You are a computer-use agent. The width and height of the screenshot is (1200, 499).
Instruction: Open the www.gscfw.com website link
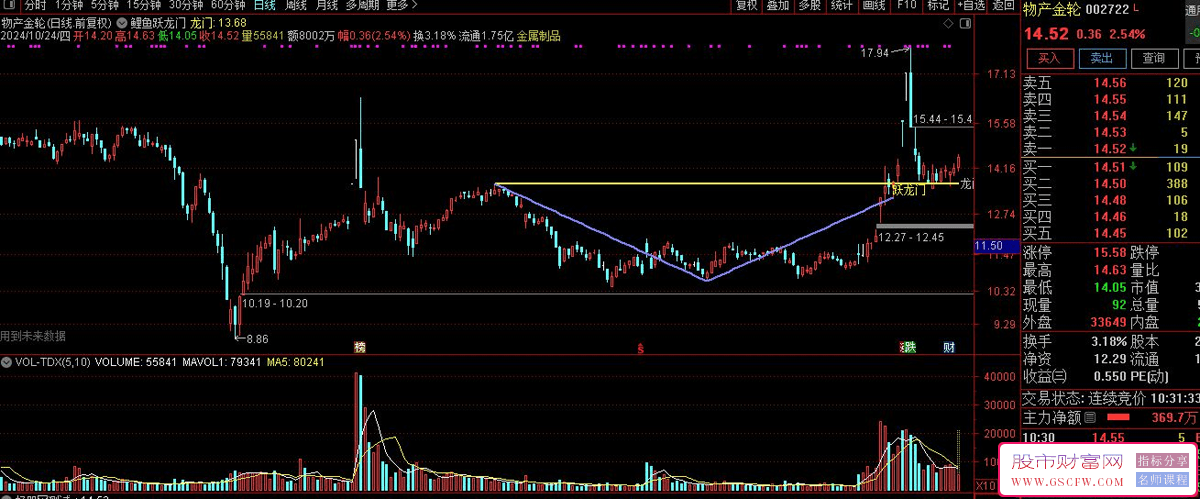1066,482
